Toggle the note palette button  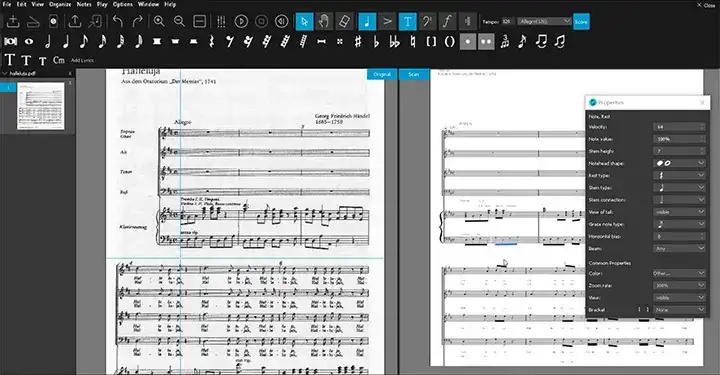click(367, 22)
